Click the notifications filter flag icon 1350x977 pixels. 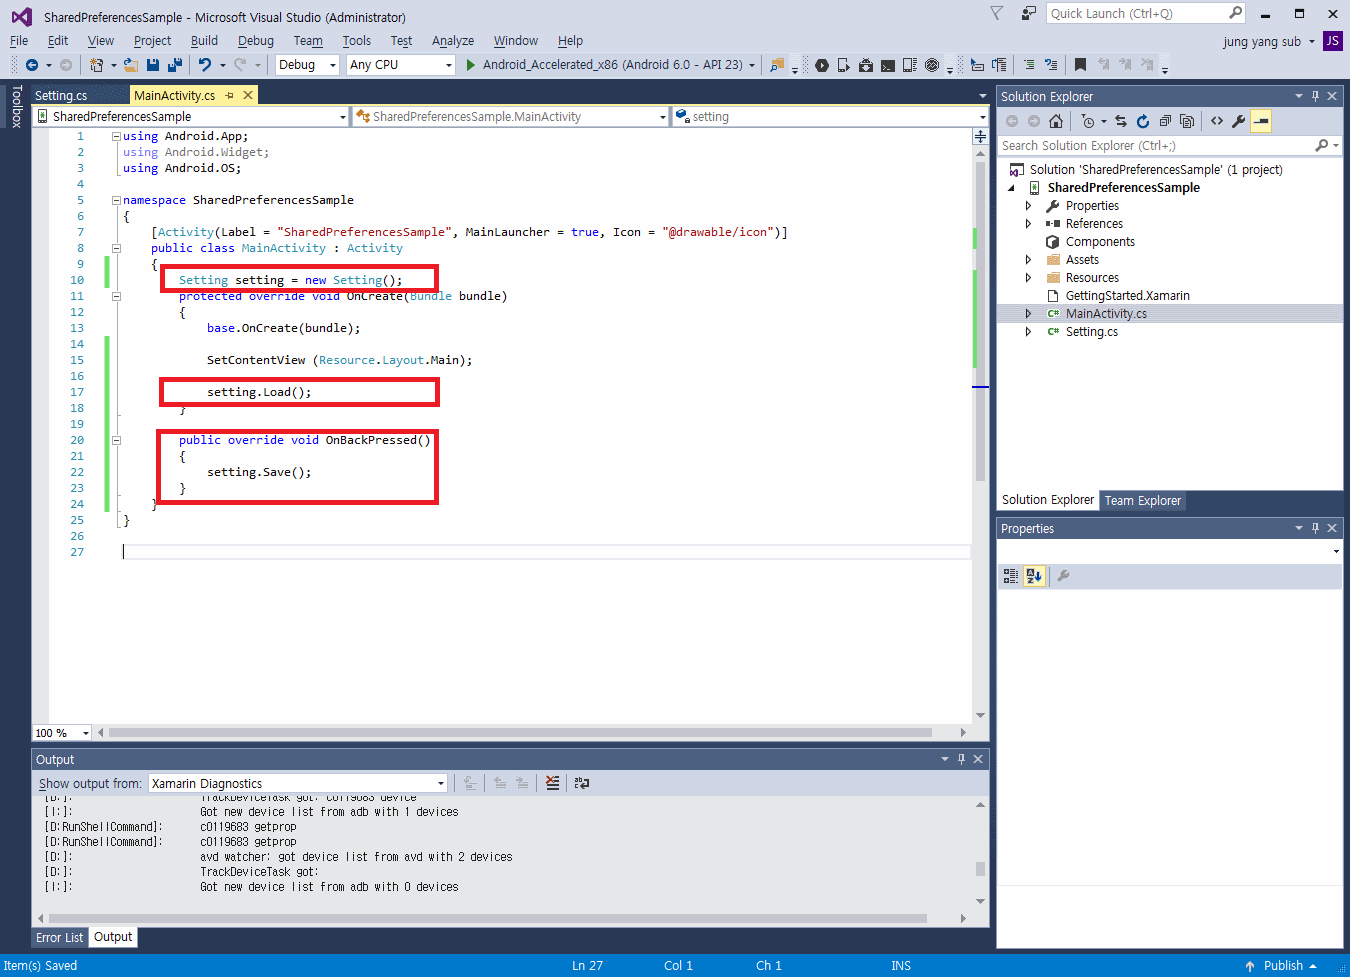click(x=996, y=13)
